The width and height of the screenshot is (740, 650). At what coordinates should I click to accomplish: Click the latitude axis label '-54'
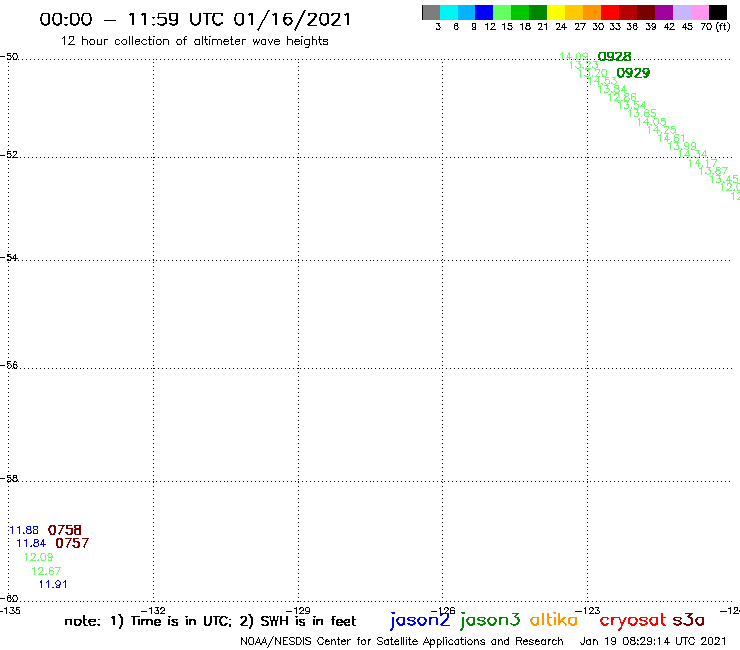[x=9, y=257]
